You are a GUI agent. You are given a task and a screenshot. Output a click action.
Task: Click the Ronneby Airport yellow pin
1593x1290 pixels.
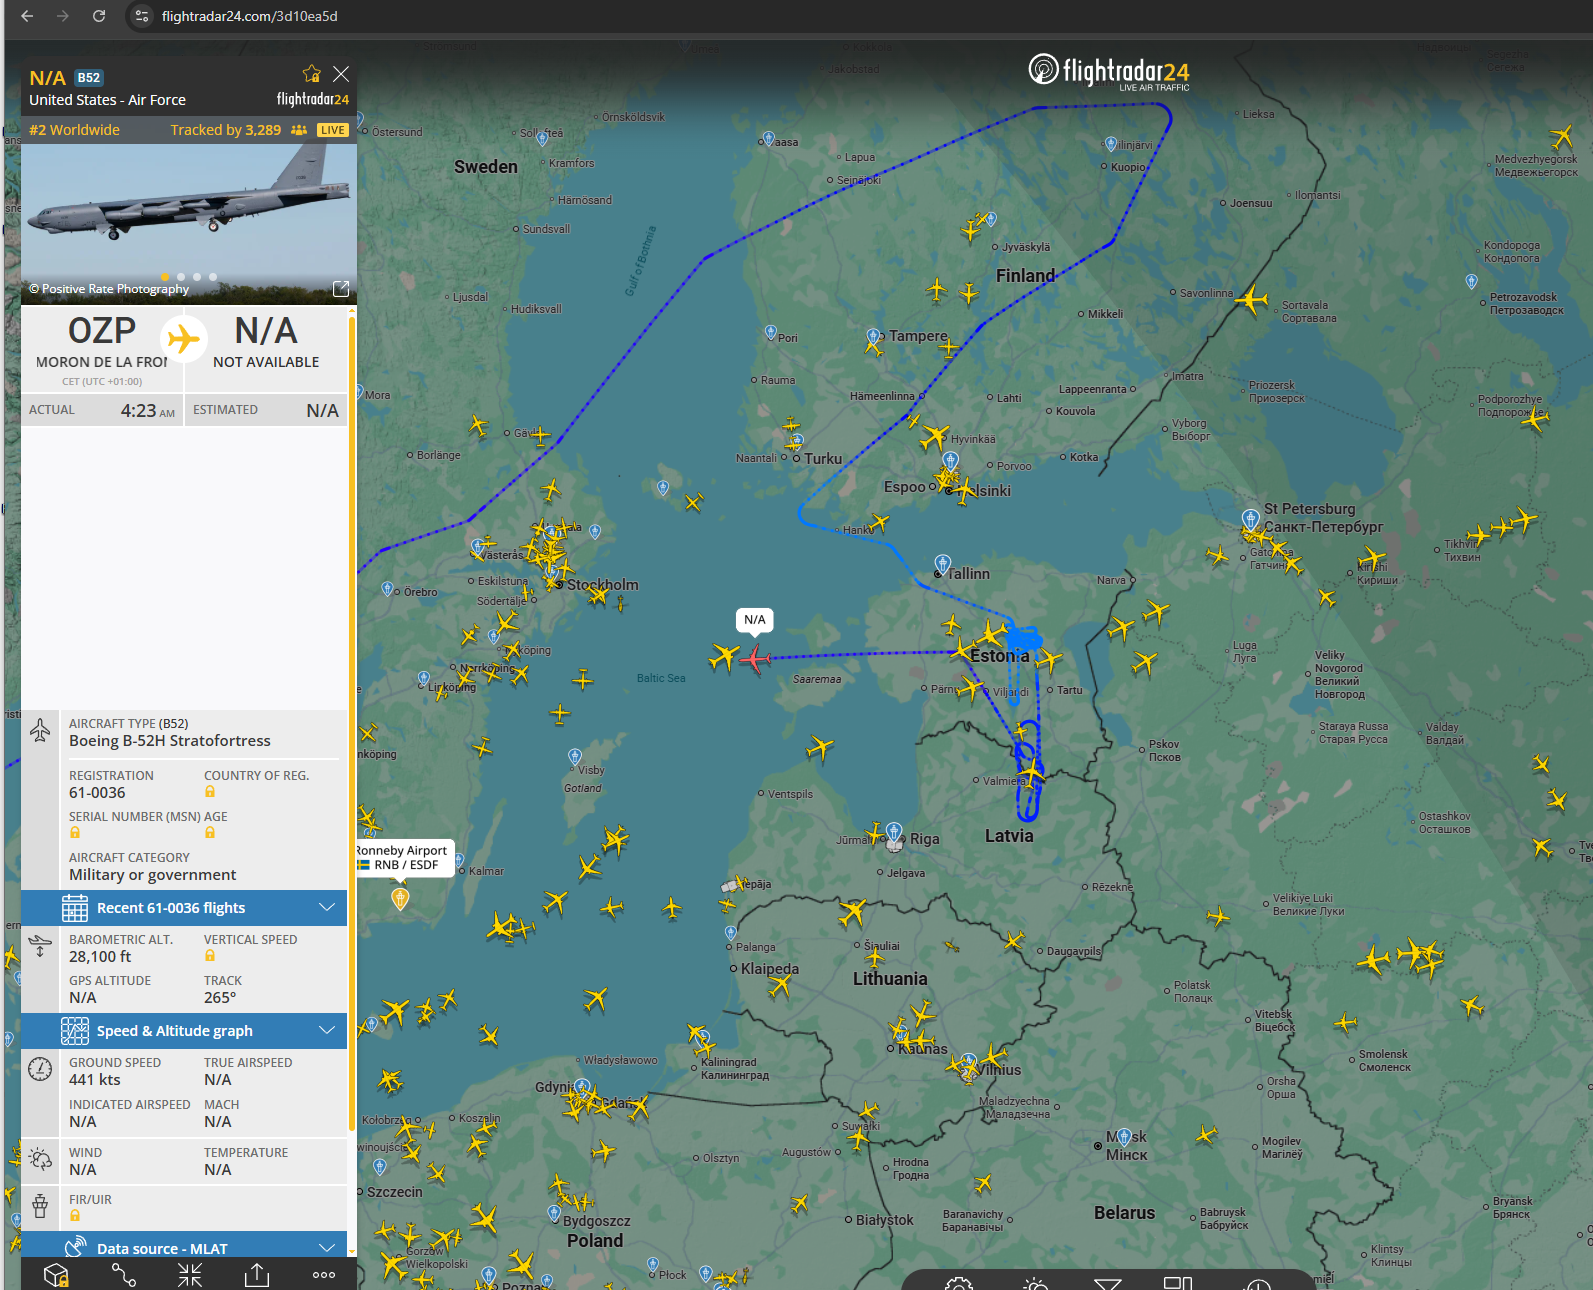click(400, 898)
